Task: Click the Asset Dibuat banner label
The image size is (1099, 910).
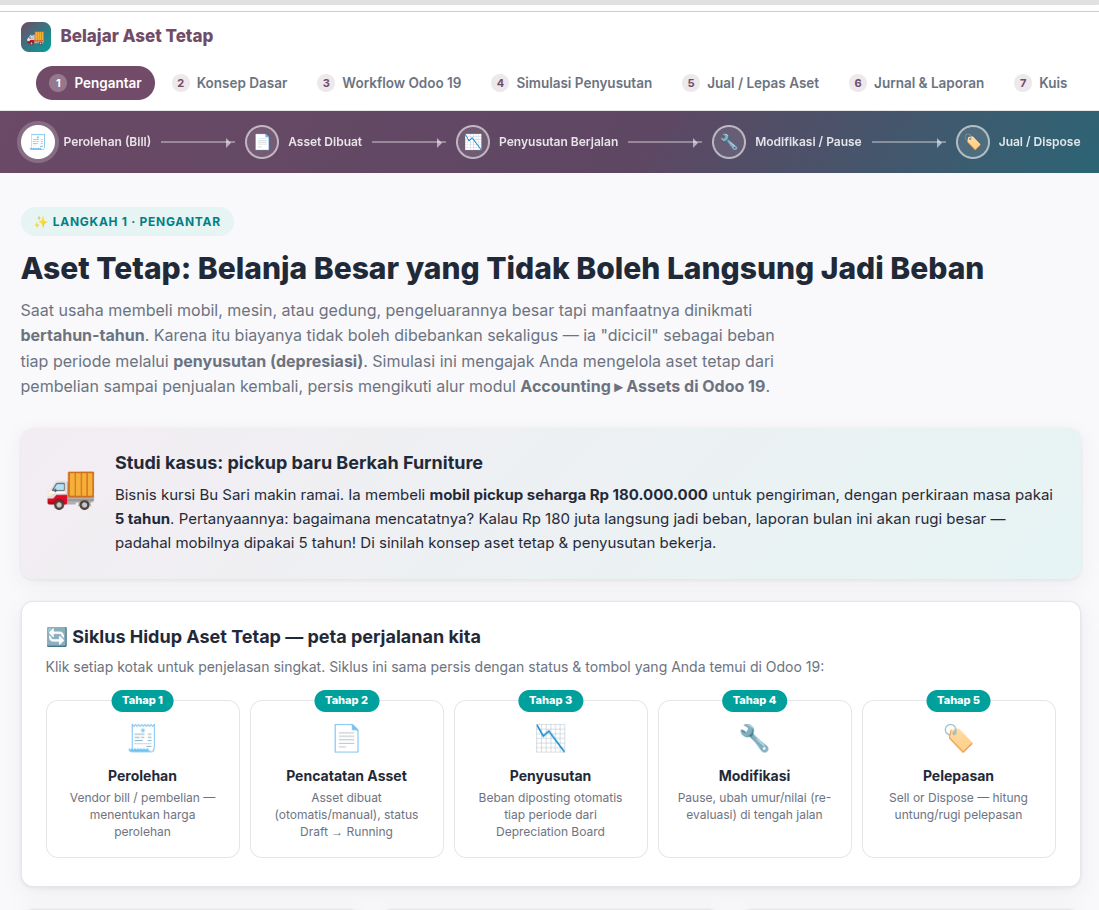Action: pos(325,142)
